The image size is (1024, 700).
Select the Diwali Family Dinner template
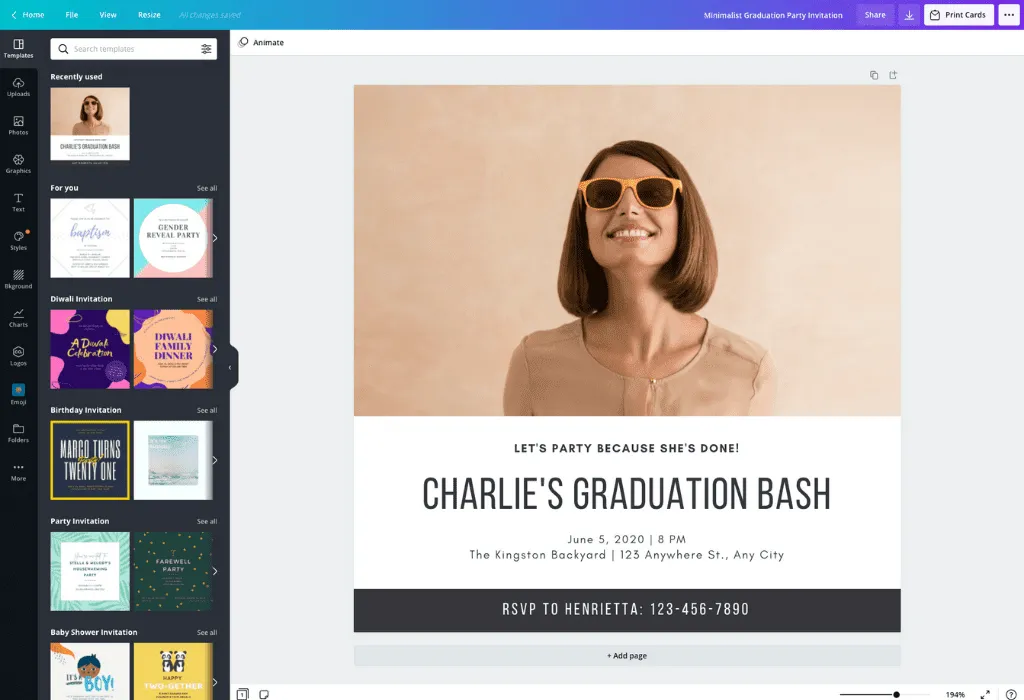(173, 349)
